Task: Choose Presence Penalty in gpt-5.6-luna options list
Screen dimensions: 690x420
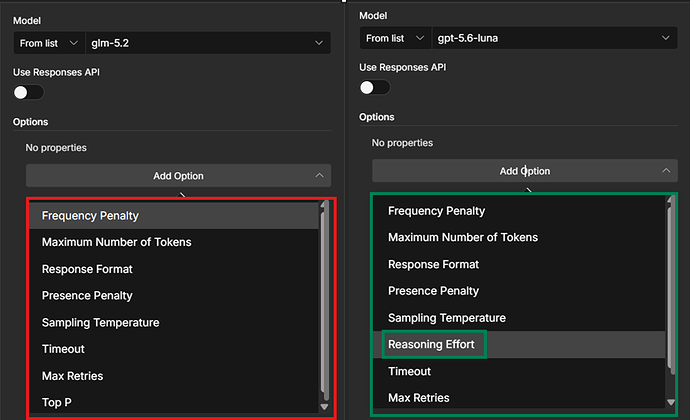Action: point(519,291)
